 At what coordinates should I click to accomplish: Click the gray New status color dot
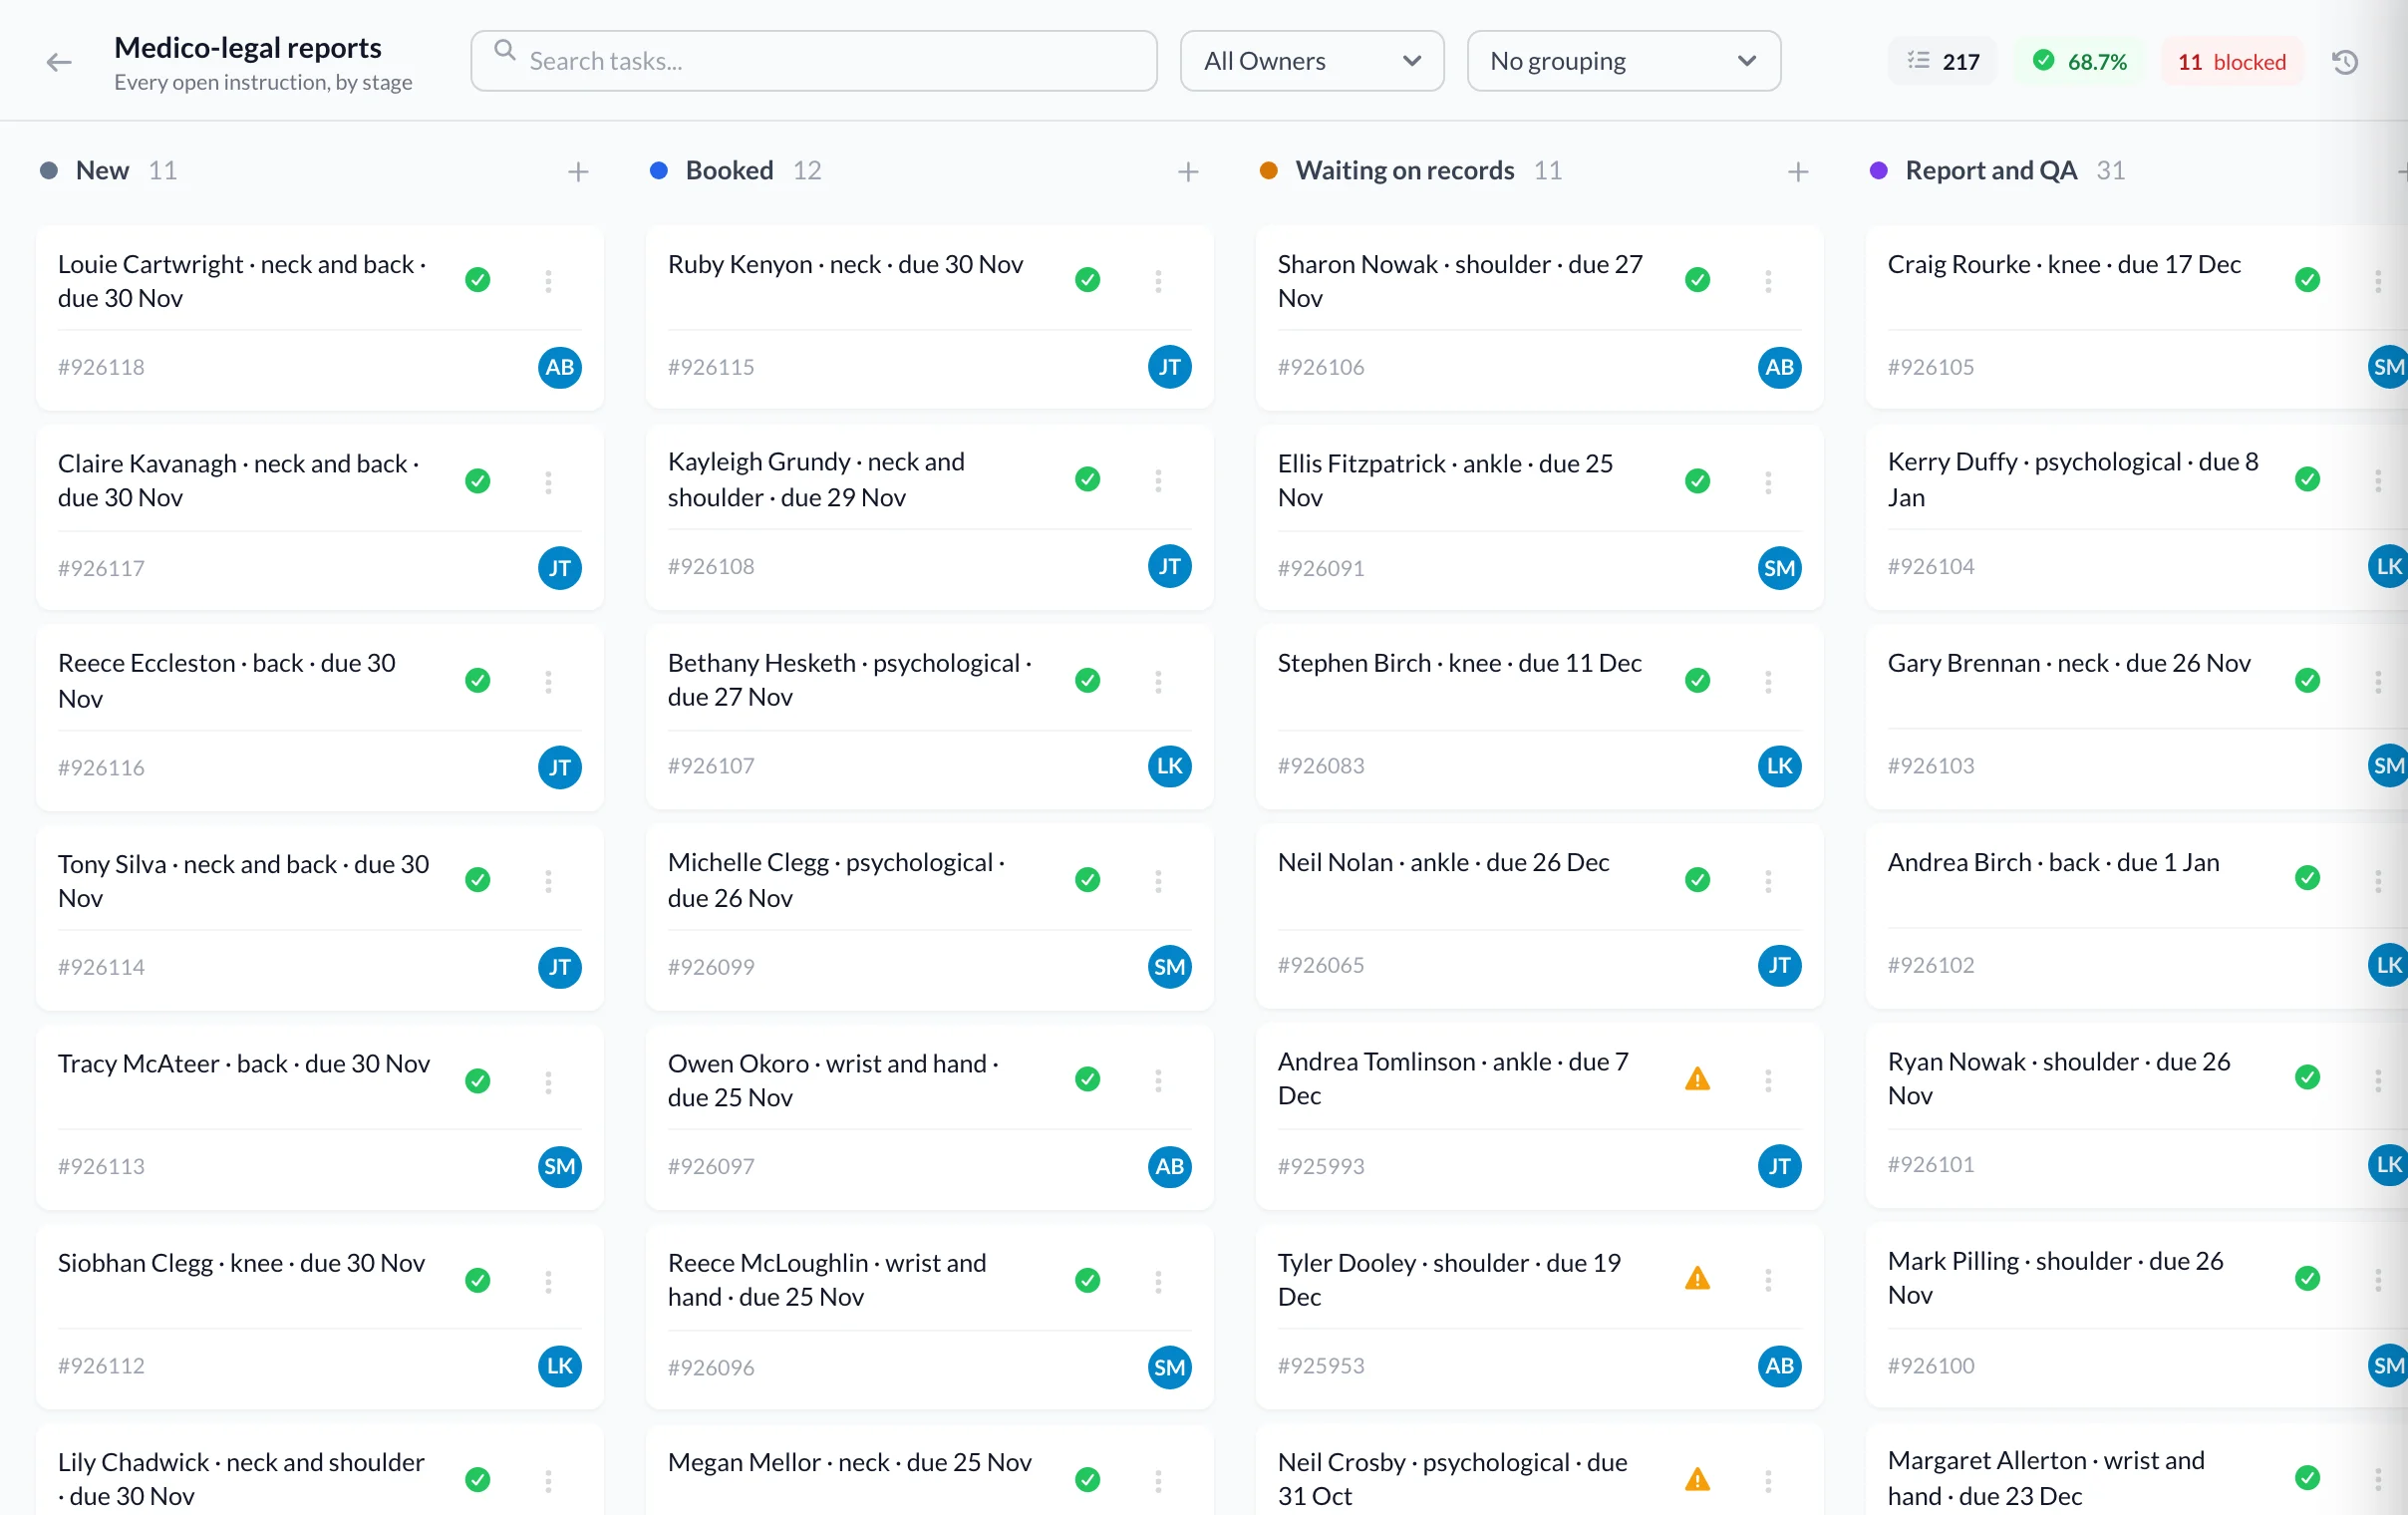[x=49, y=171]
